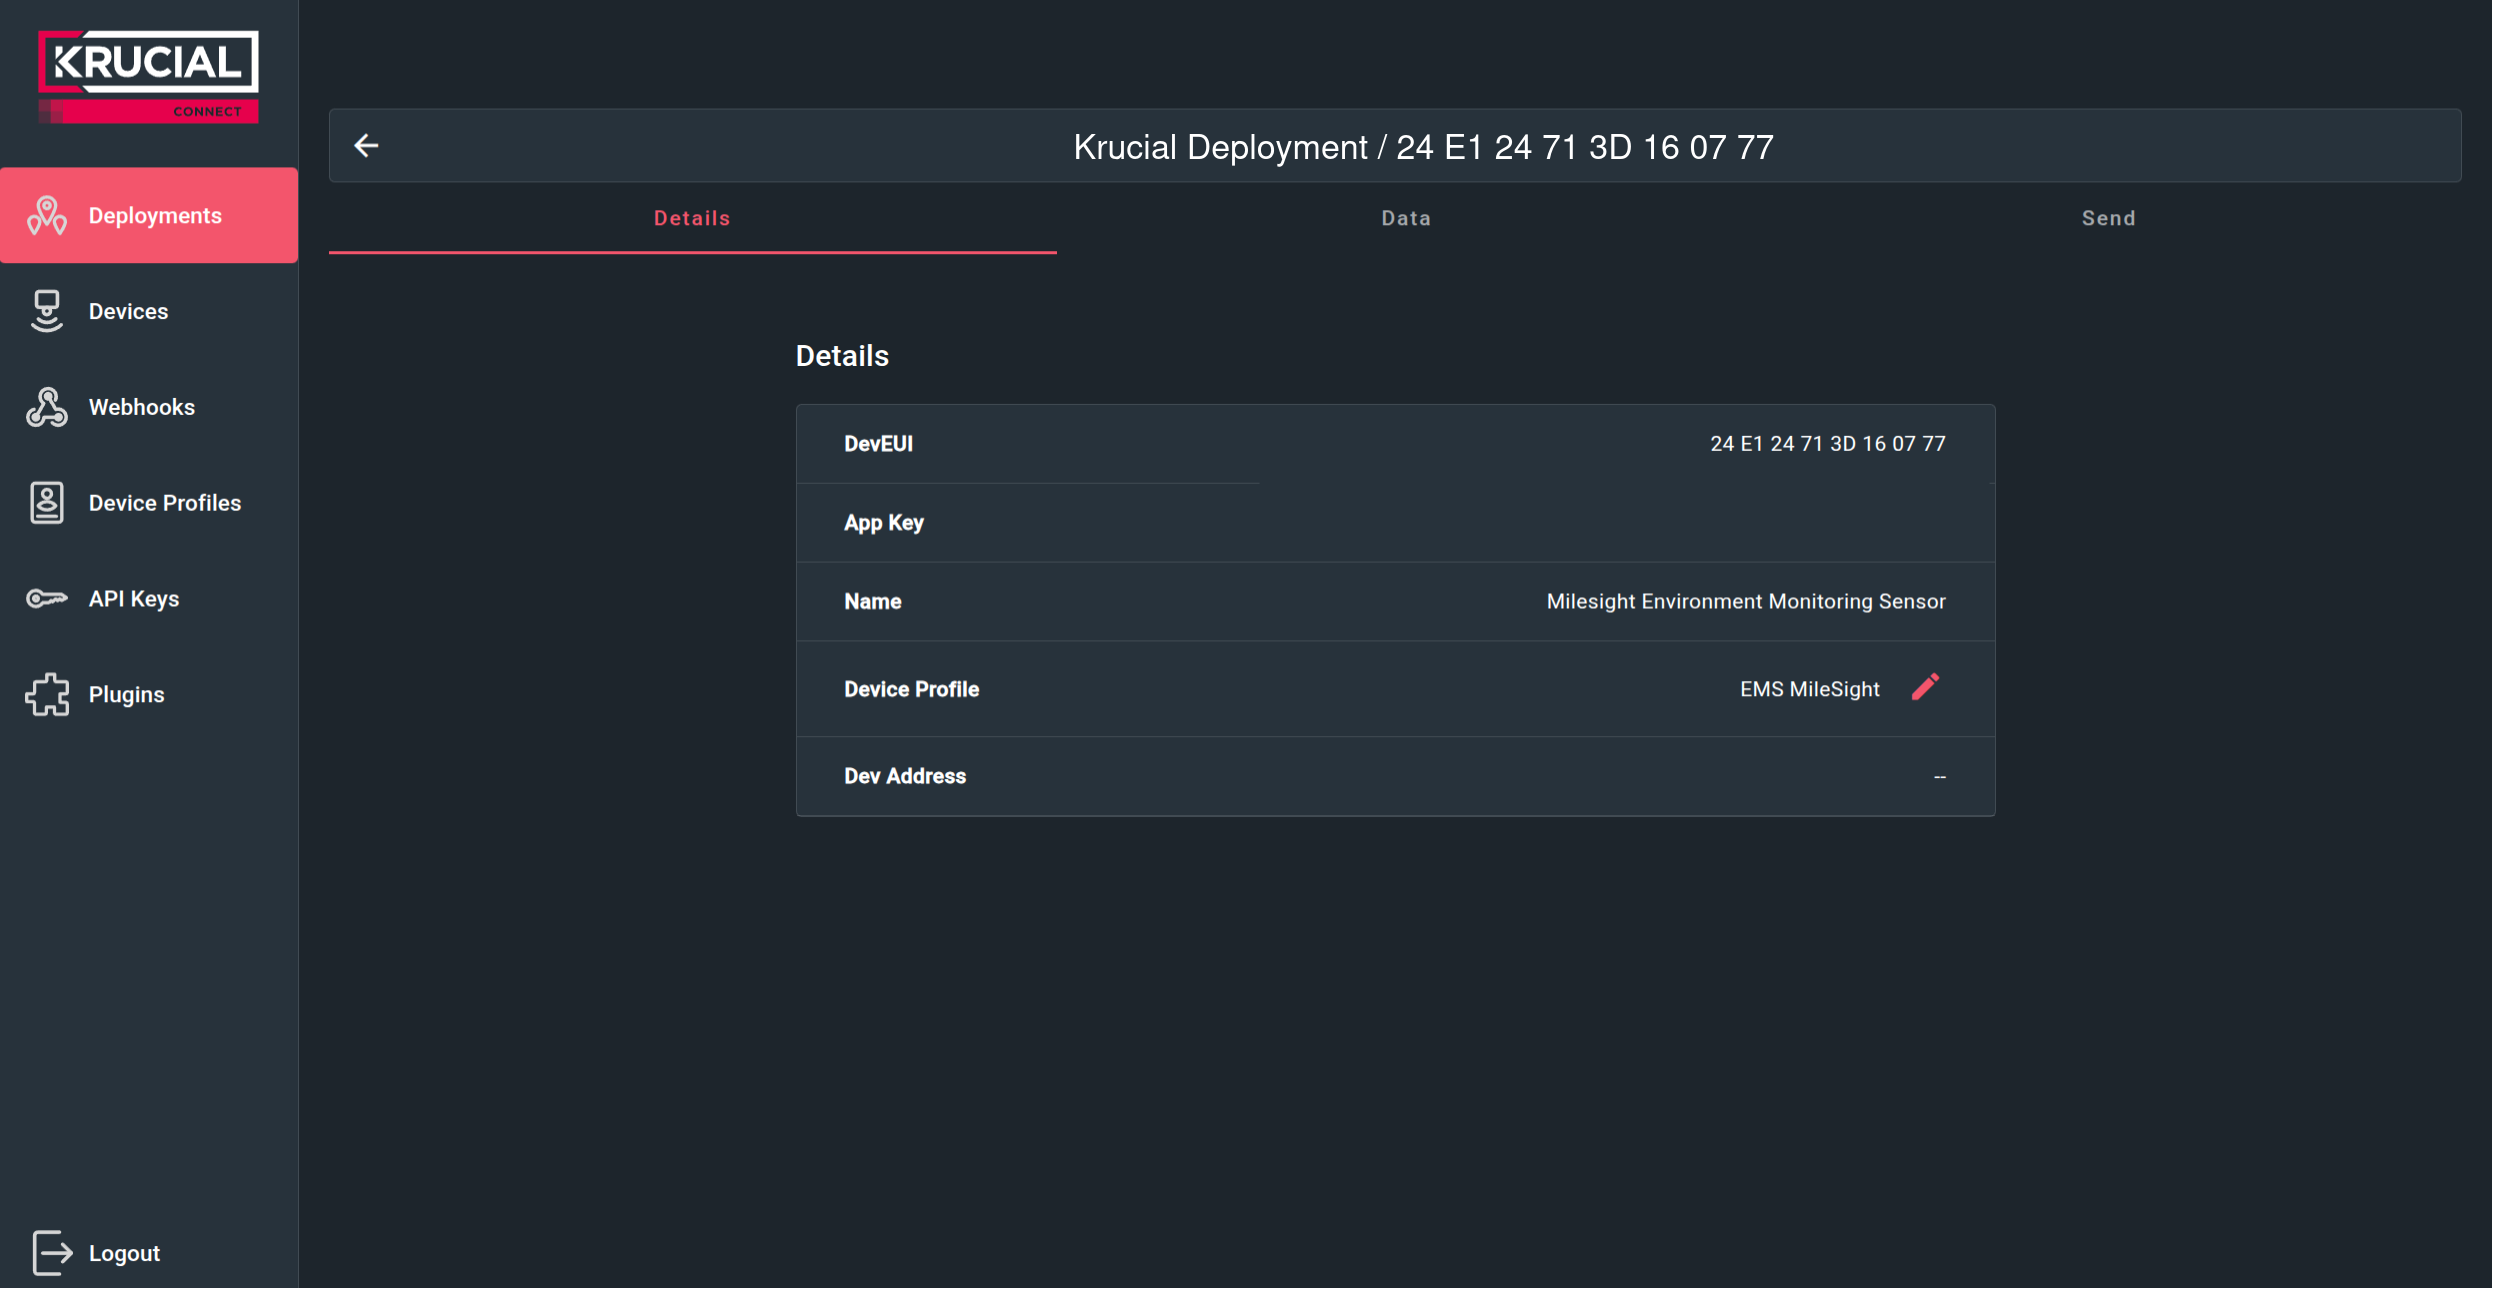This screenshot has width=2493, height=1289.
Task: Click the Deployments map-pin icon
Action: click(47, 215)
